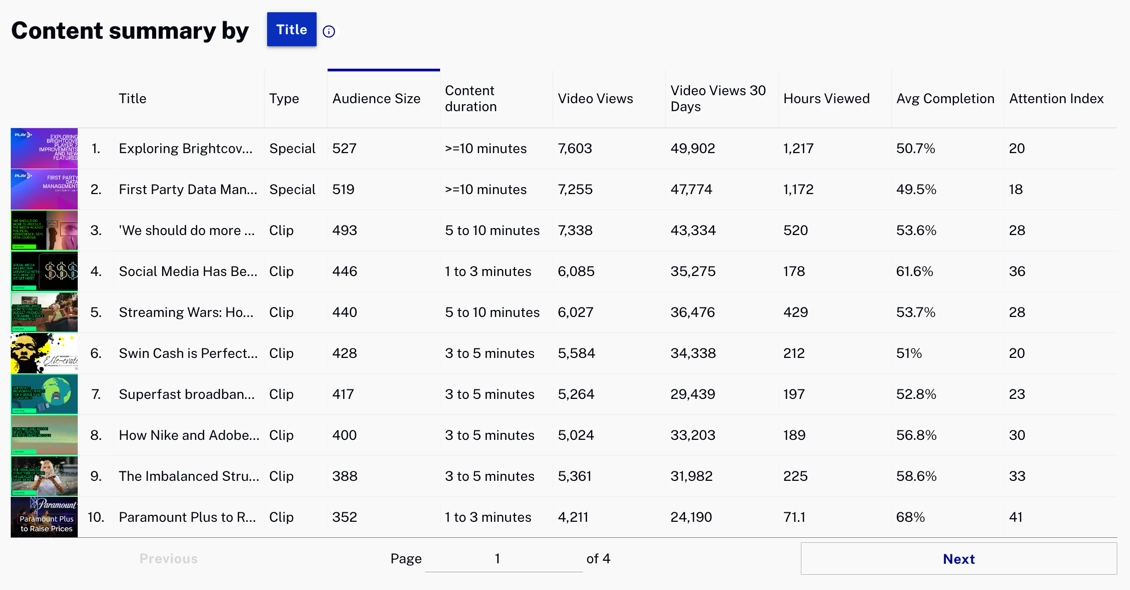Click the page number input field
This screenshot has width=1130, height=590.
point(503,559)
